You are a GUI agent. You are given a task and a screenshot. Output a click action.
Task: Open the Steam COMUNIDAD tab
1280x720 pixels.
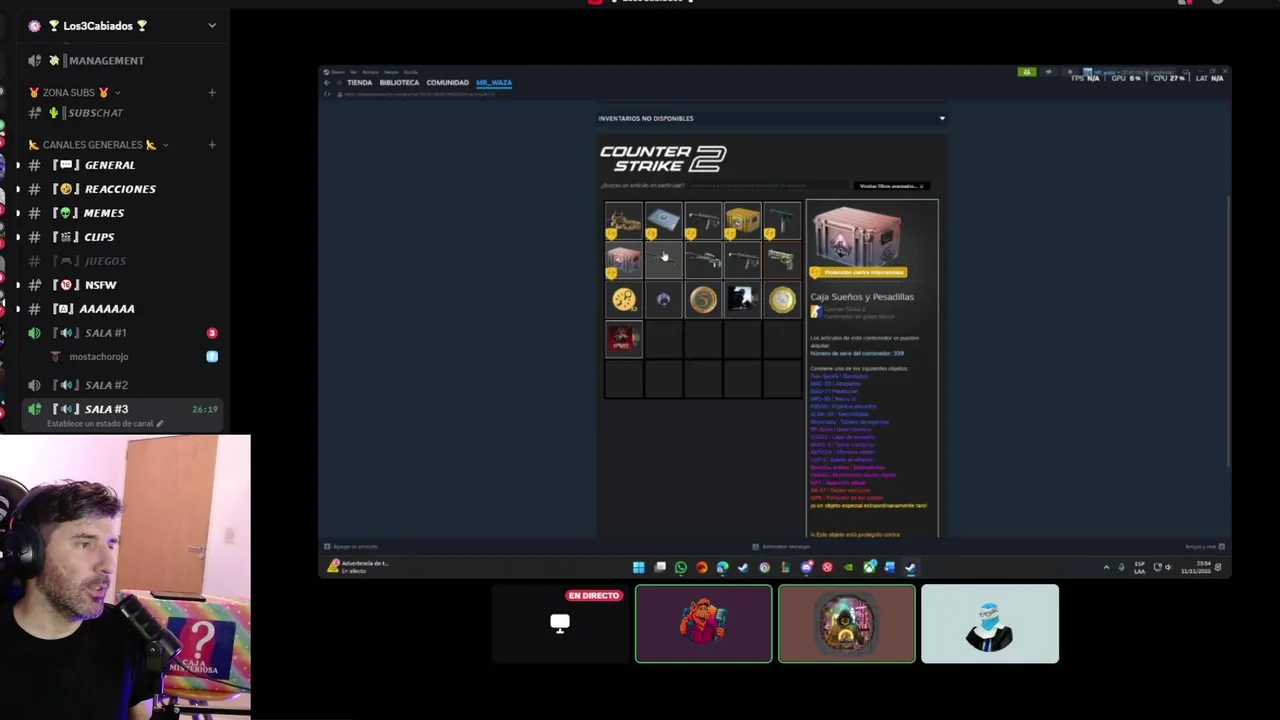point(447,83)
